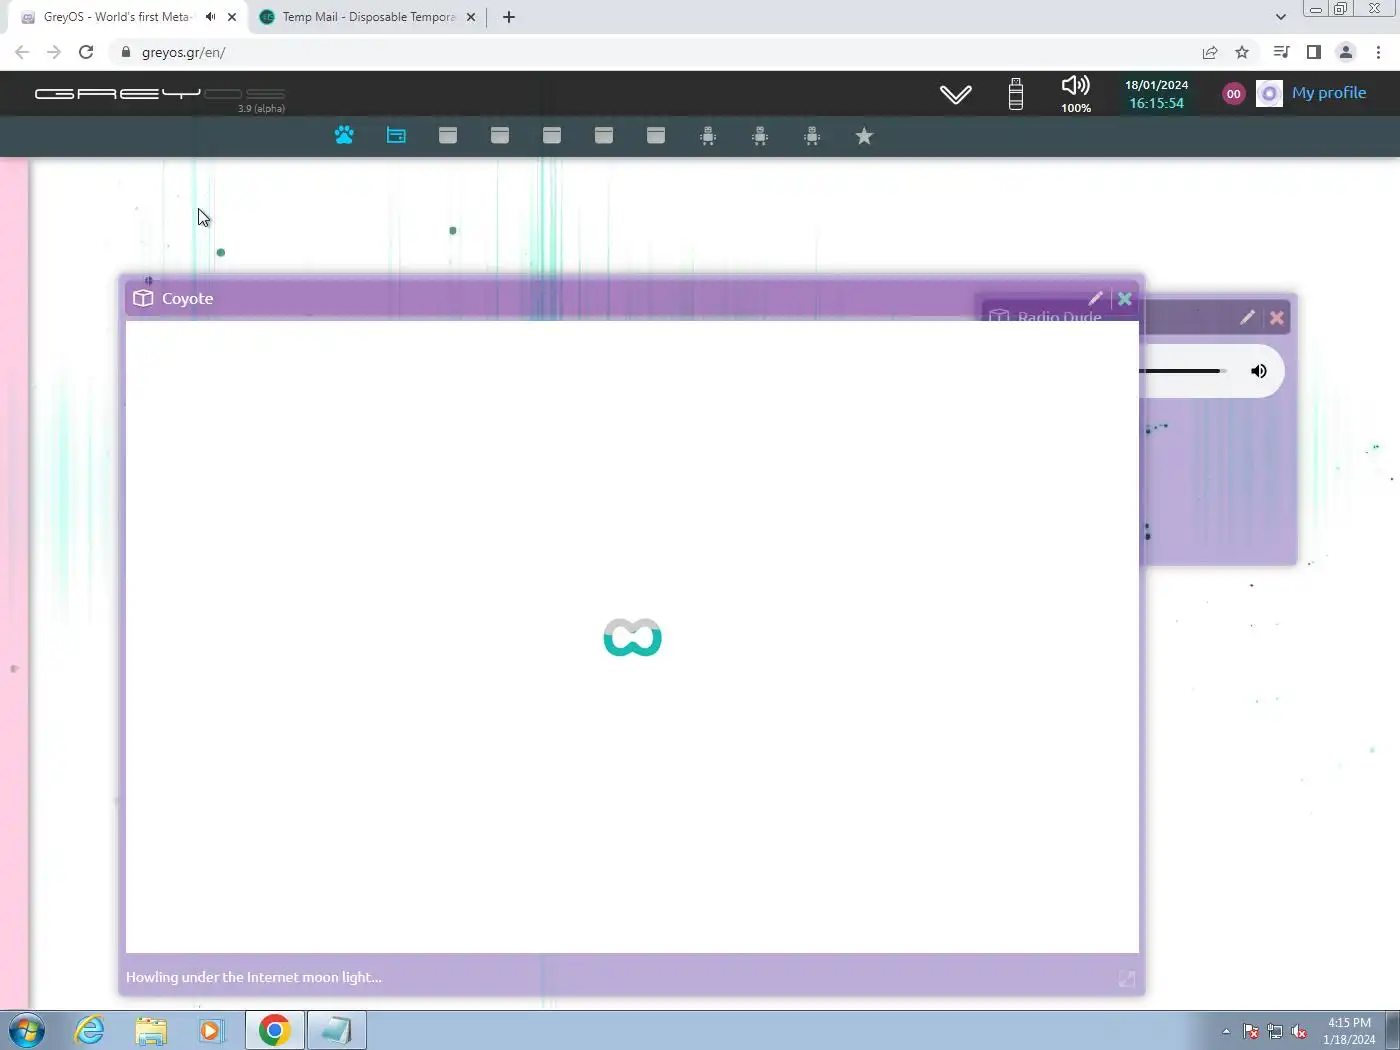Screen dimensions: 1400x1050
Task: Click the Coyote resize handle icon
Action: 1127,979
